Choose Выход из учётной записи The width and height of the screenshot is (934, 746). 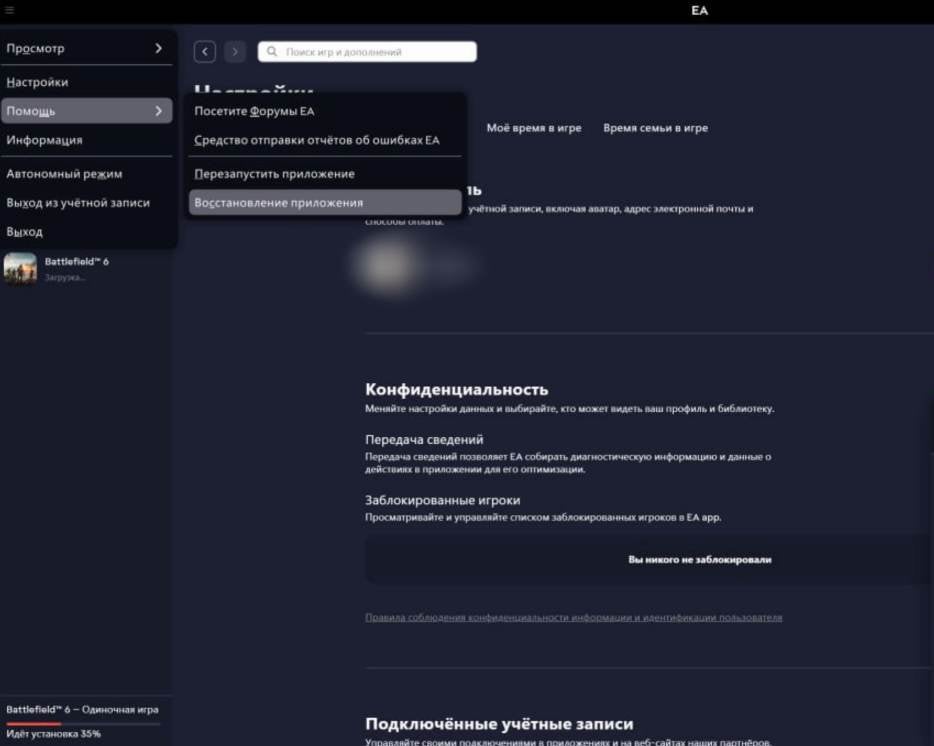[78, 202]
